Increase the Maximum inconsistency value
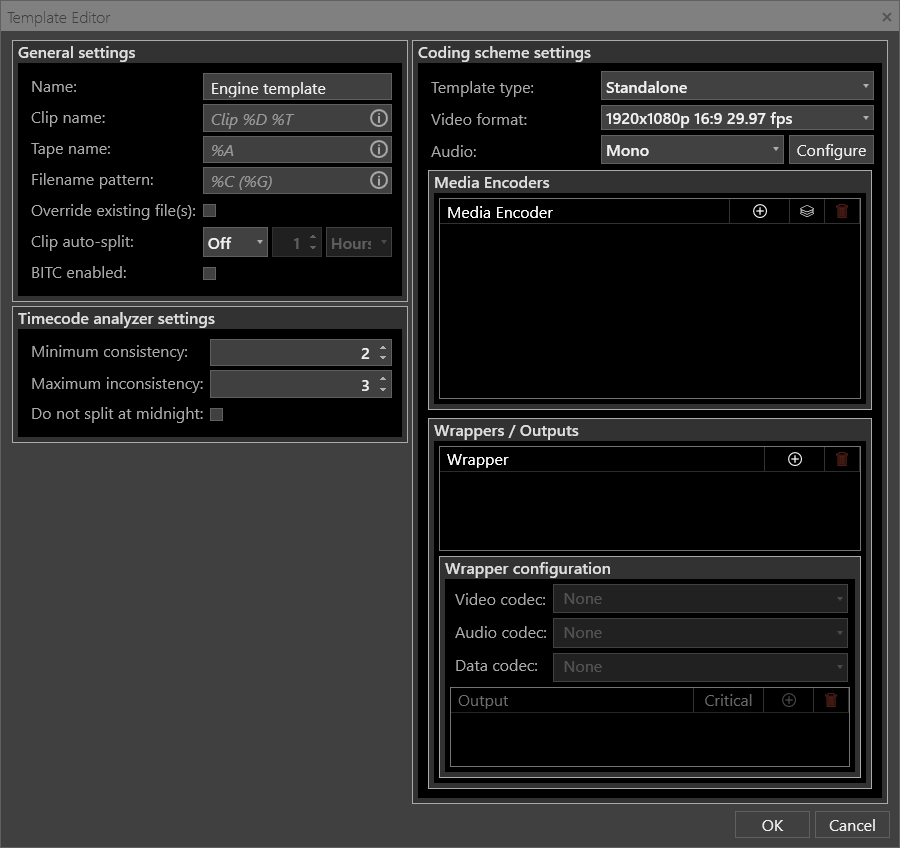The height and width of the screenshot is (848, 900). [383, 379]
